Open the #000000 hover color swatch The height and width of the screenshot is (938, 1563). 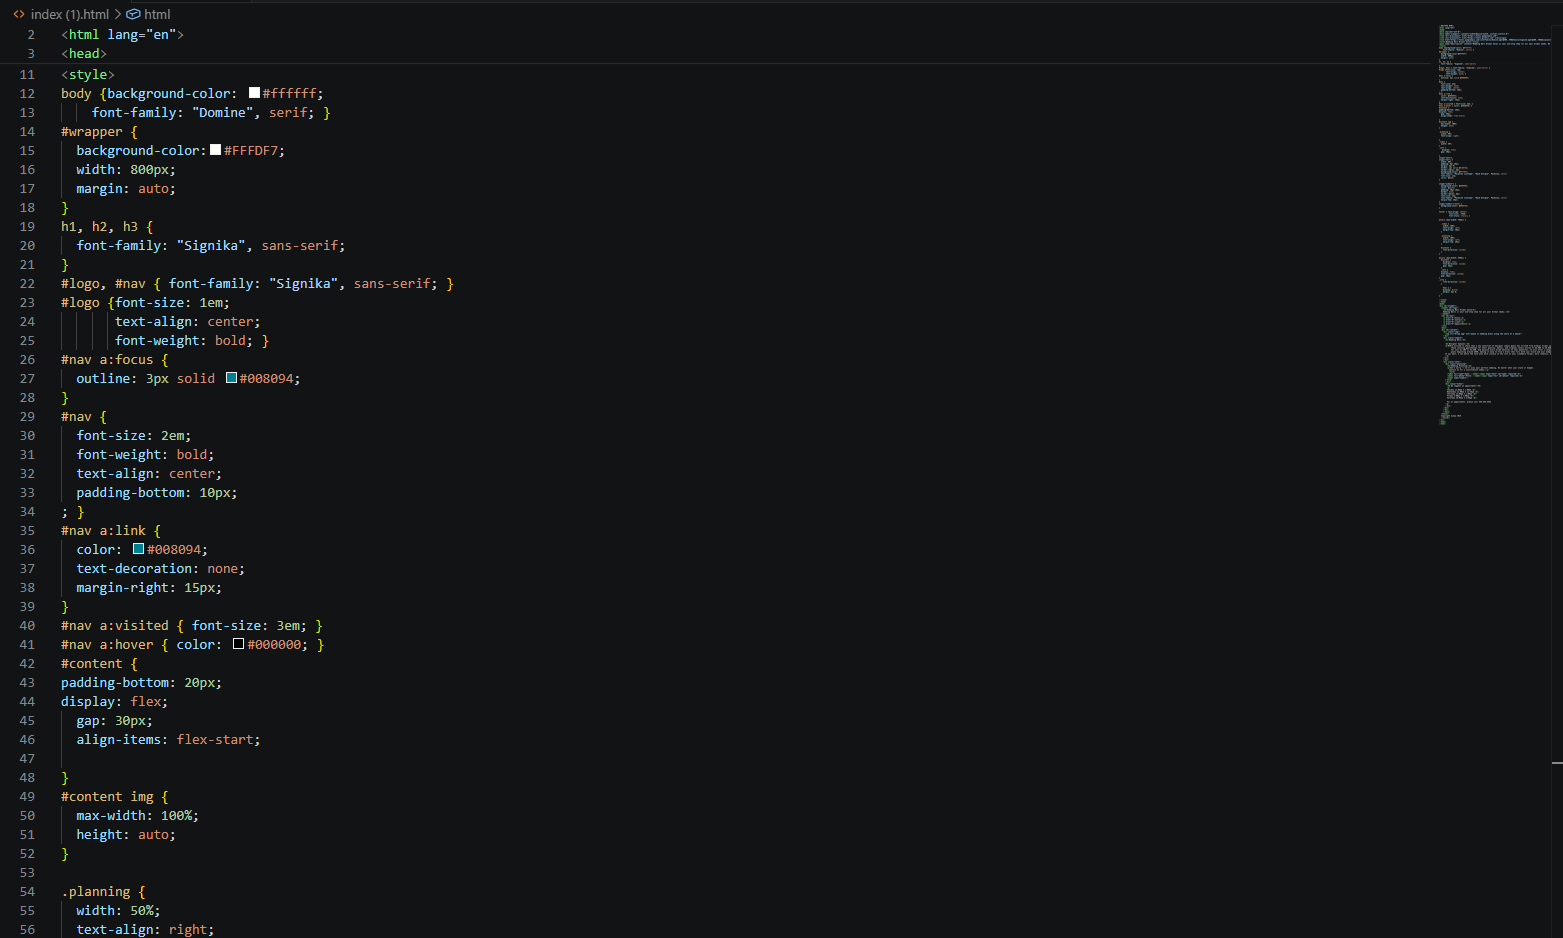[238, 644]
